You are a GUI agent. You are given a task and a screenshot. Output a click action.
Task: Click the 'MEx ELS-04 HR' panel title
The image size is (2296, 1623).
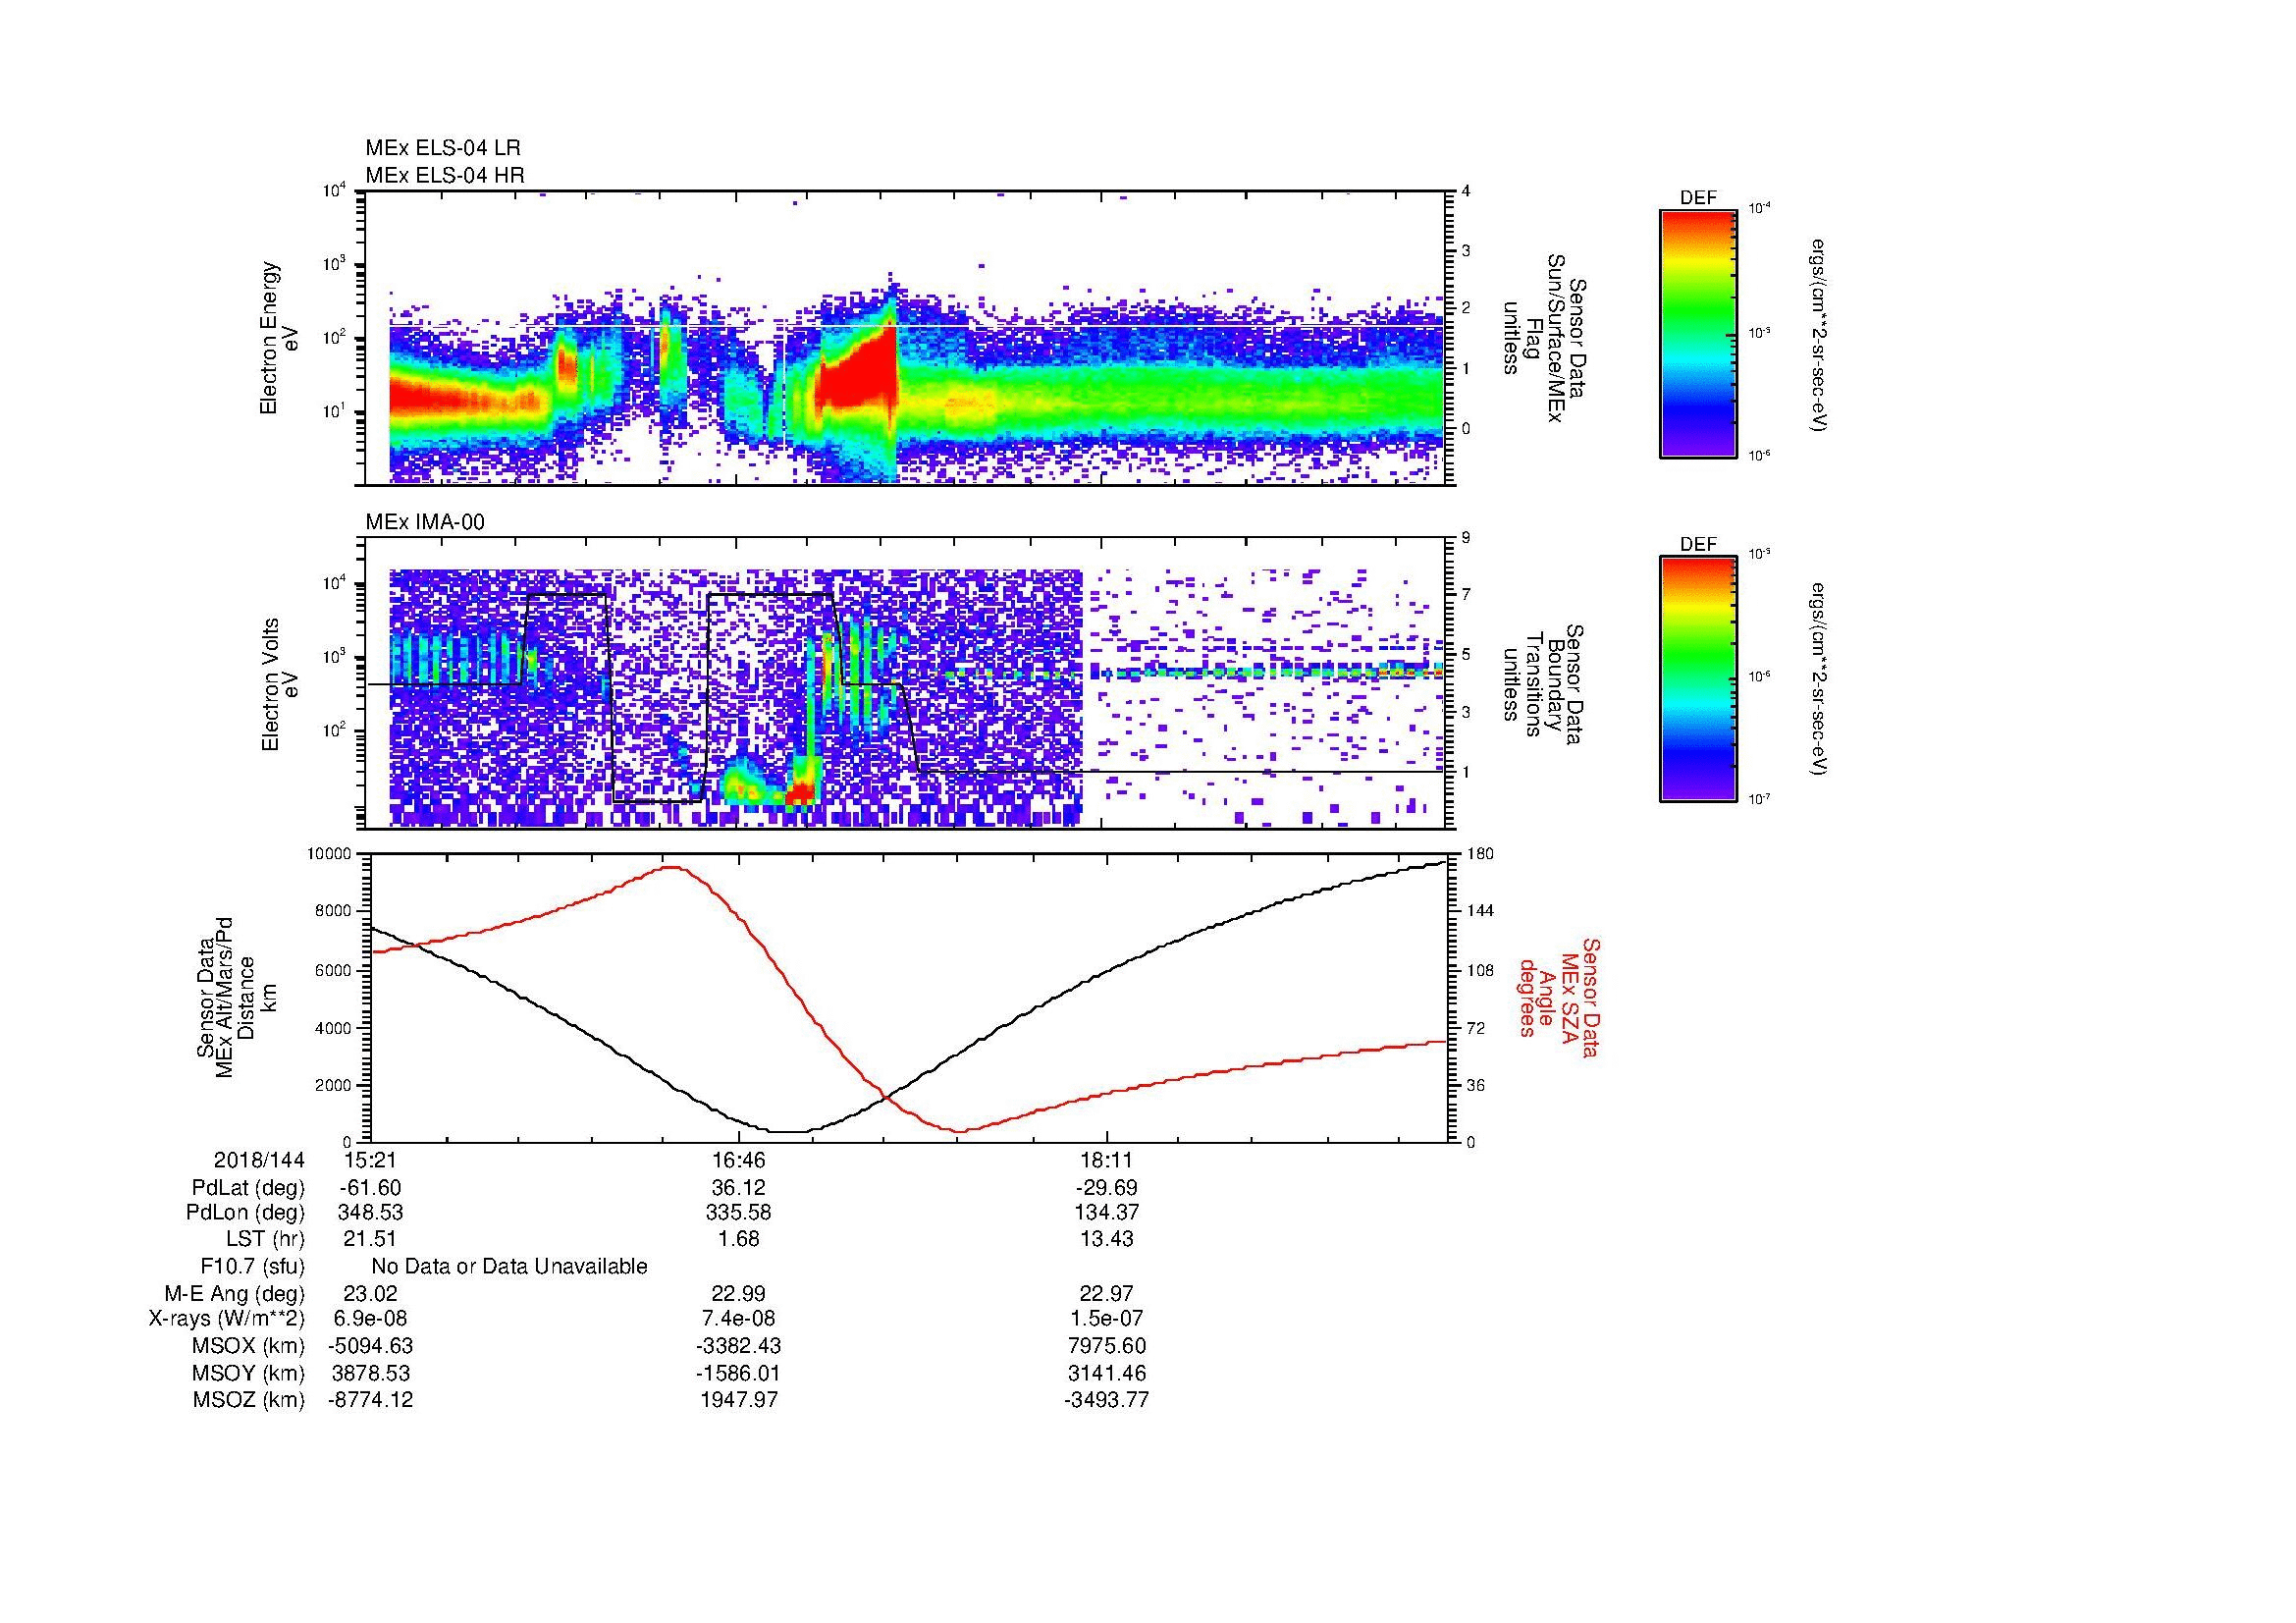[445, 175]
